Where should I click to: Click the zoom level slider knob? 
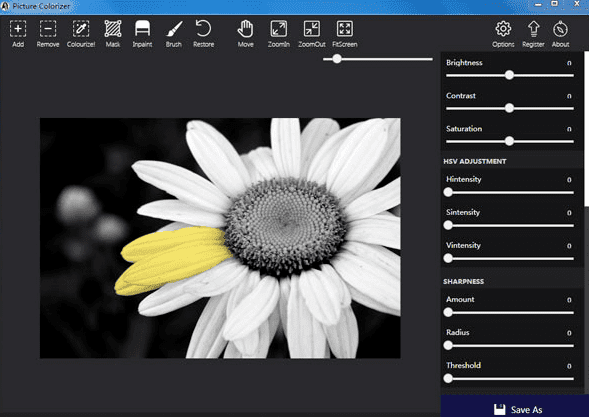tap(337, 59)
